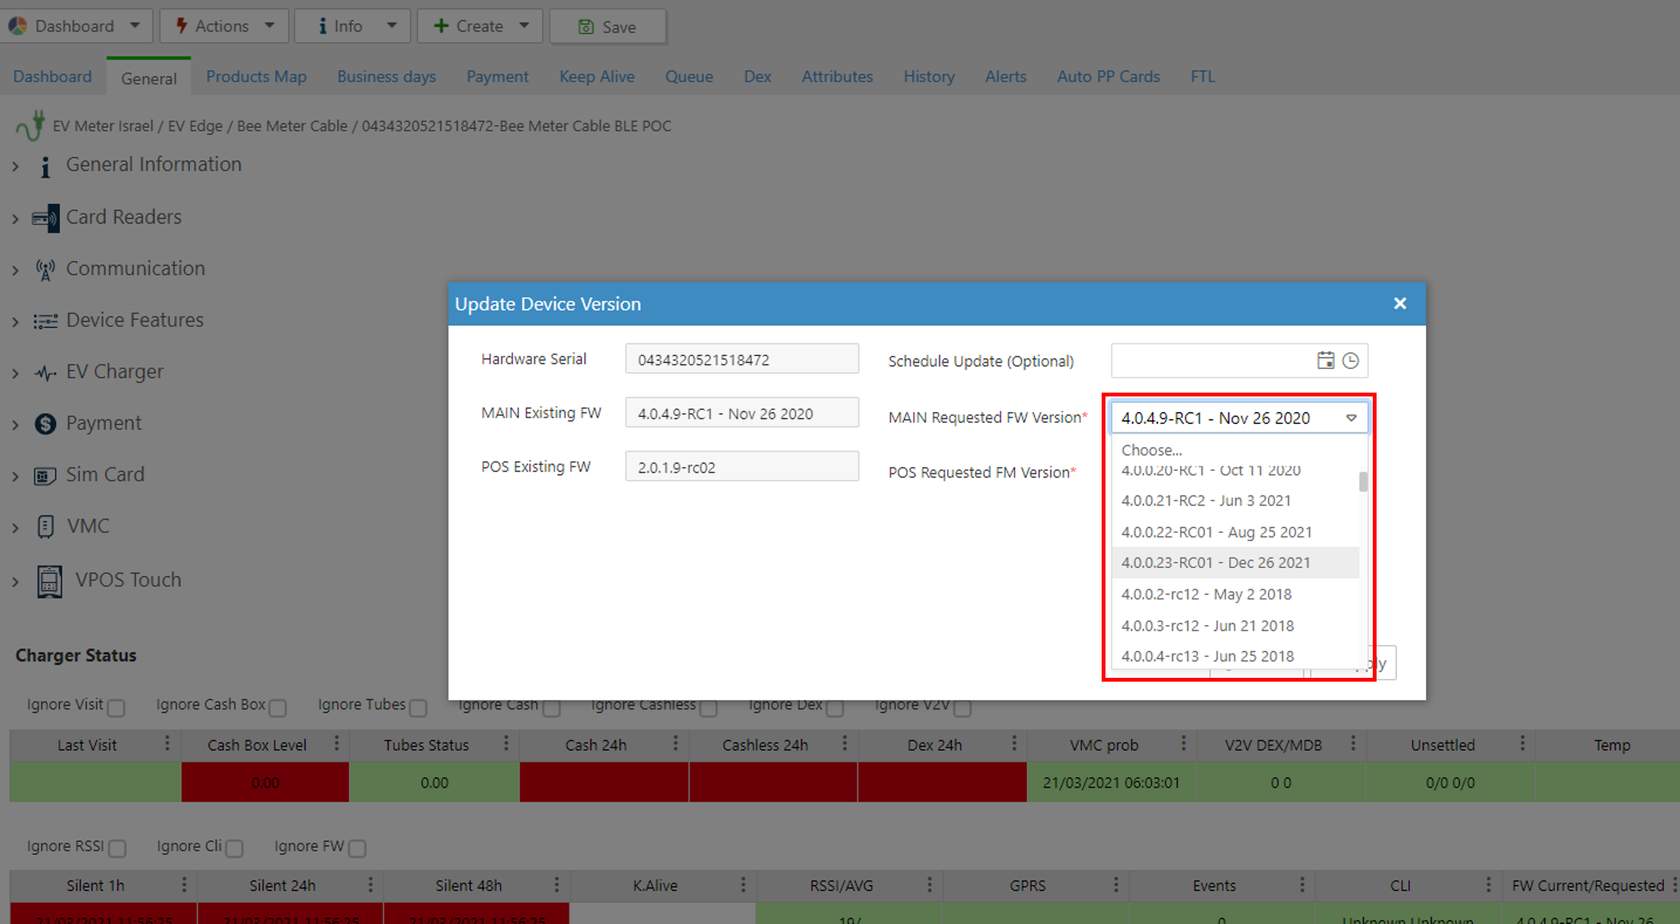1680x924 pixels.
Task: Switch to the Keep Alive tab
Action: coord(597,76)
